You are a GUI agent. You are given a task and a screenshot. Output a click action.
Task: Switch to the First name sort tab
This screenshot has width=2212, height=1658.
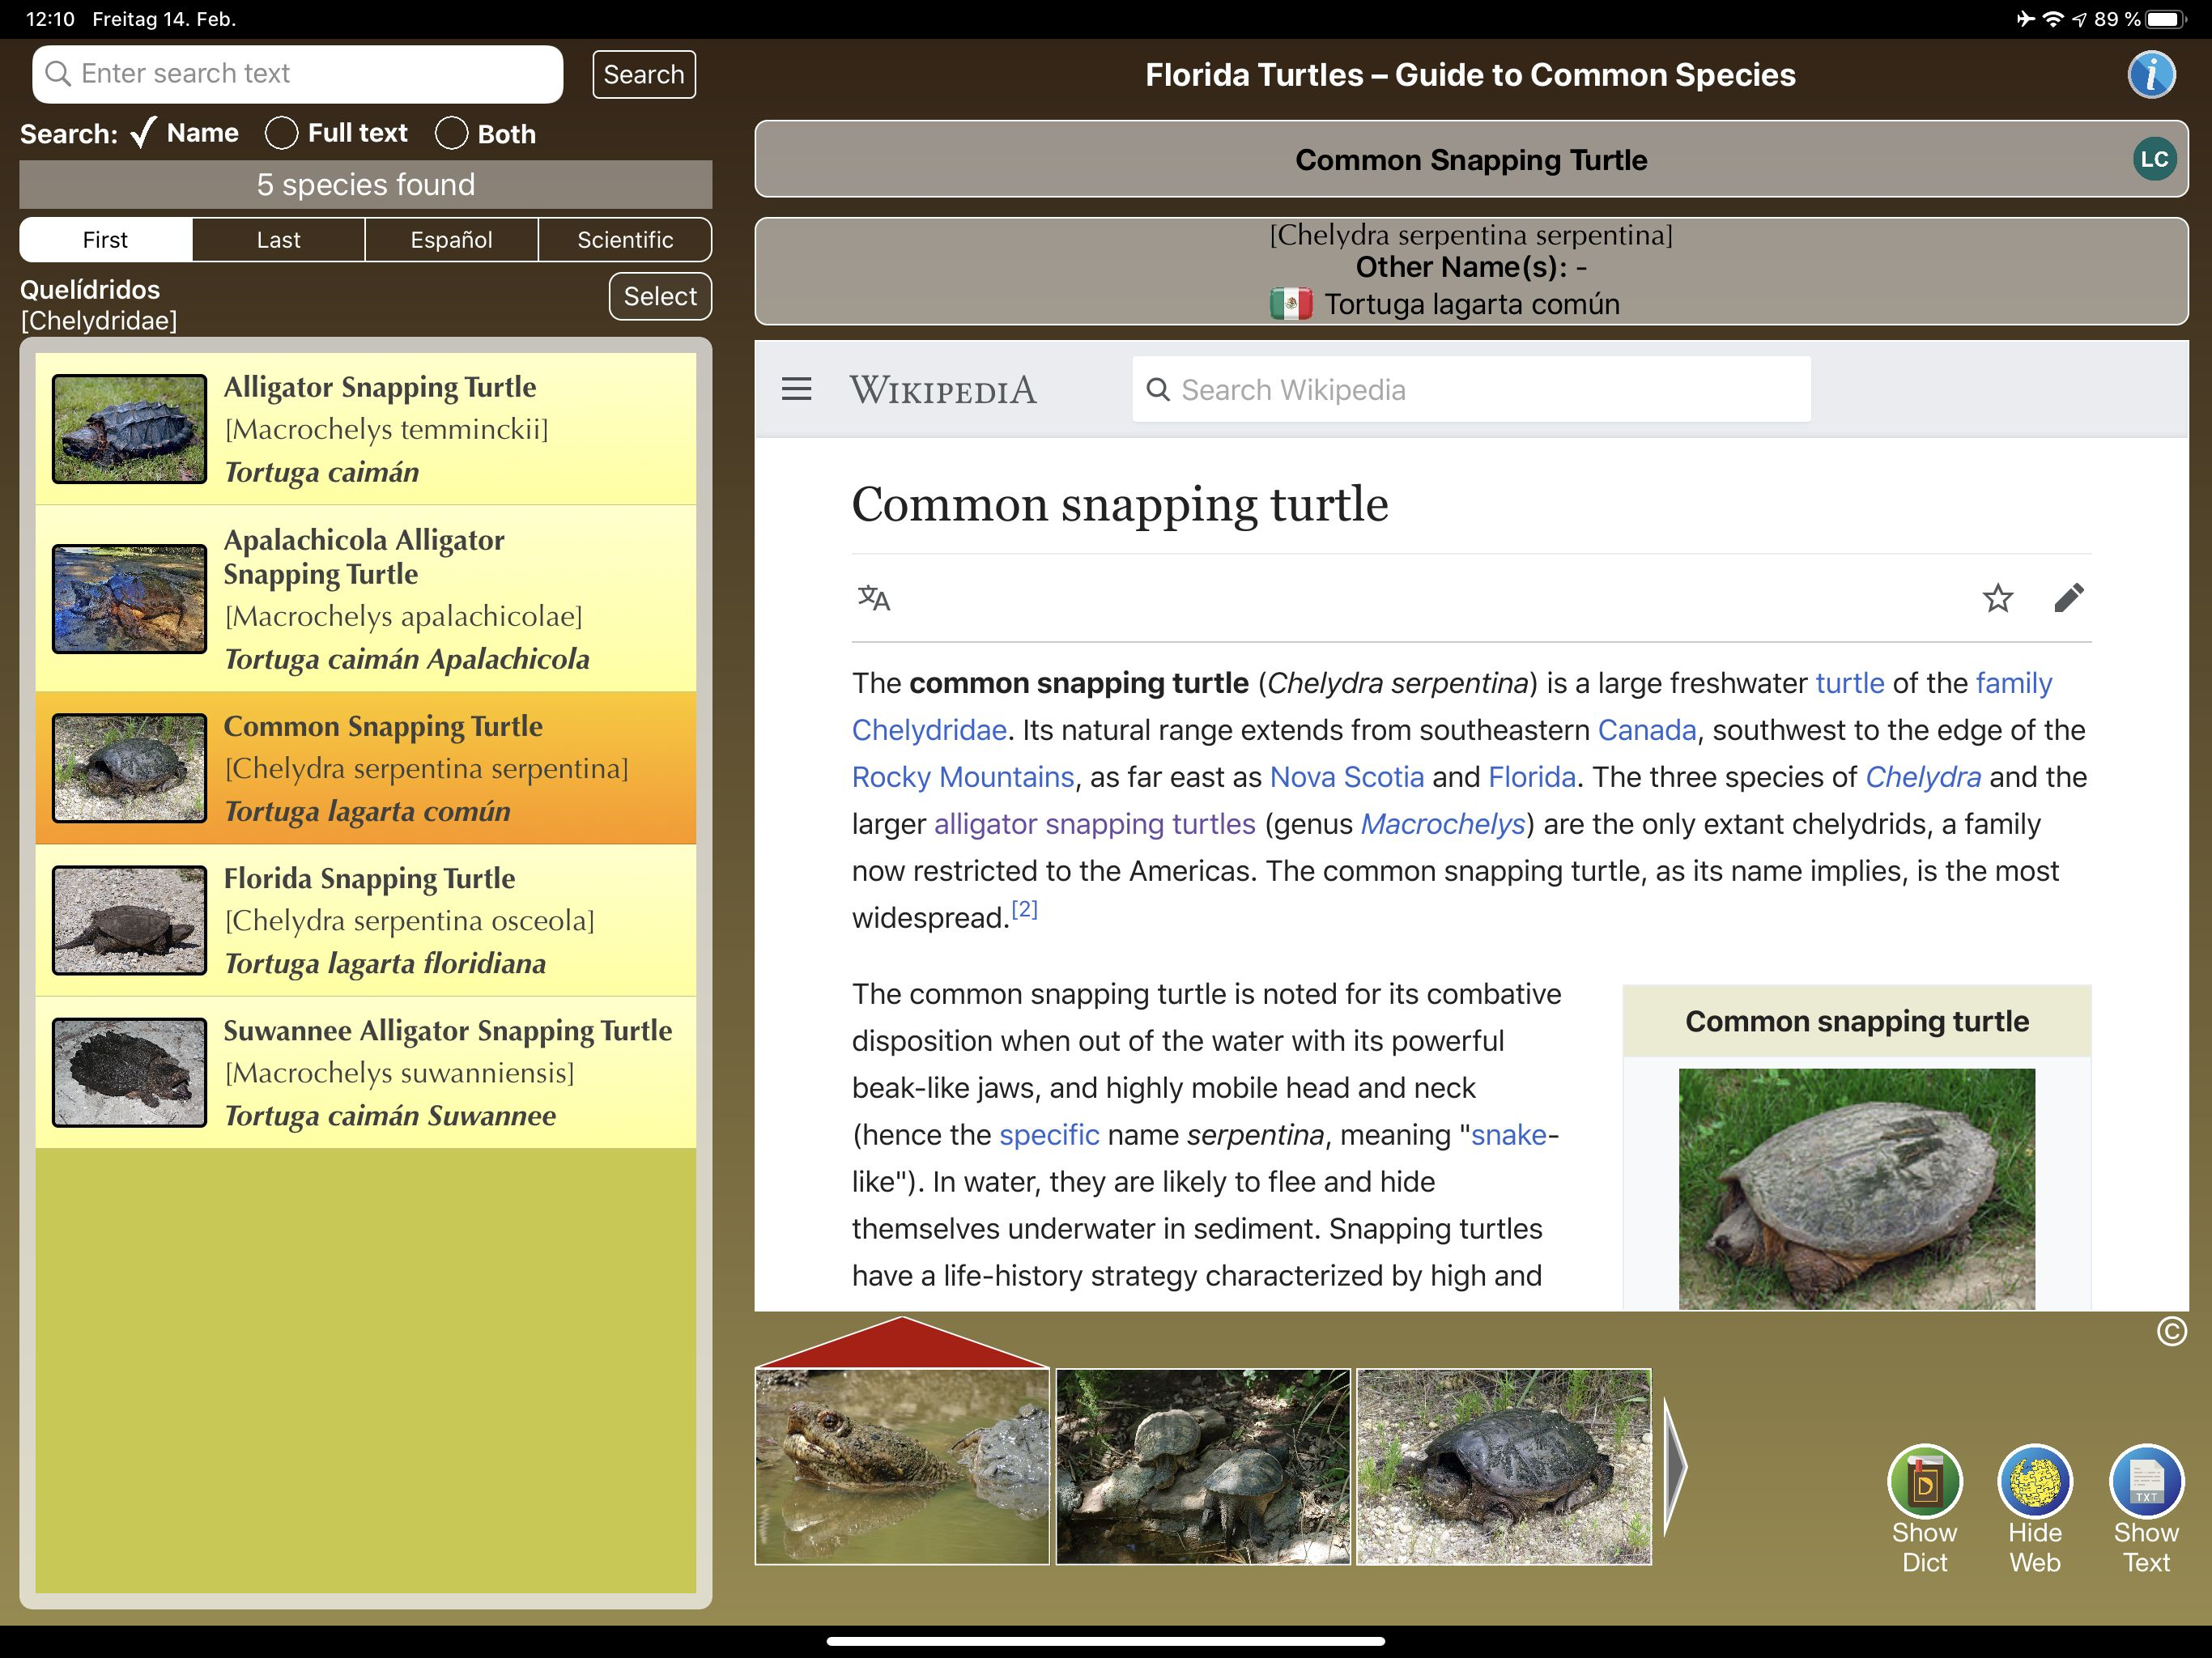tap(105, 240)
